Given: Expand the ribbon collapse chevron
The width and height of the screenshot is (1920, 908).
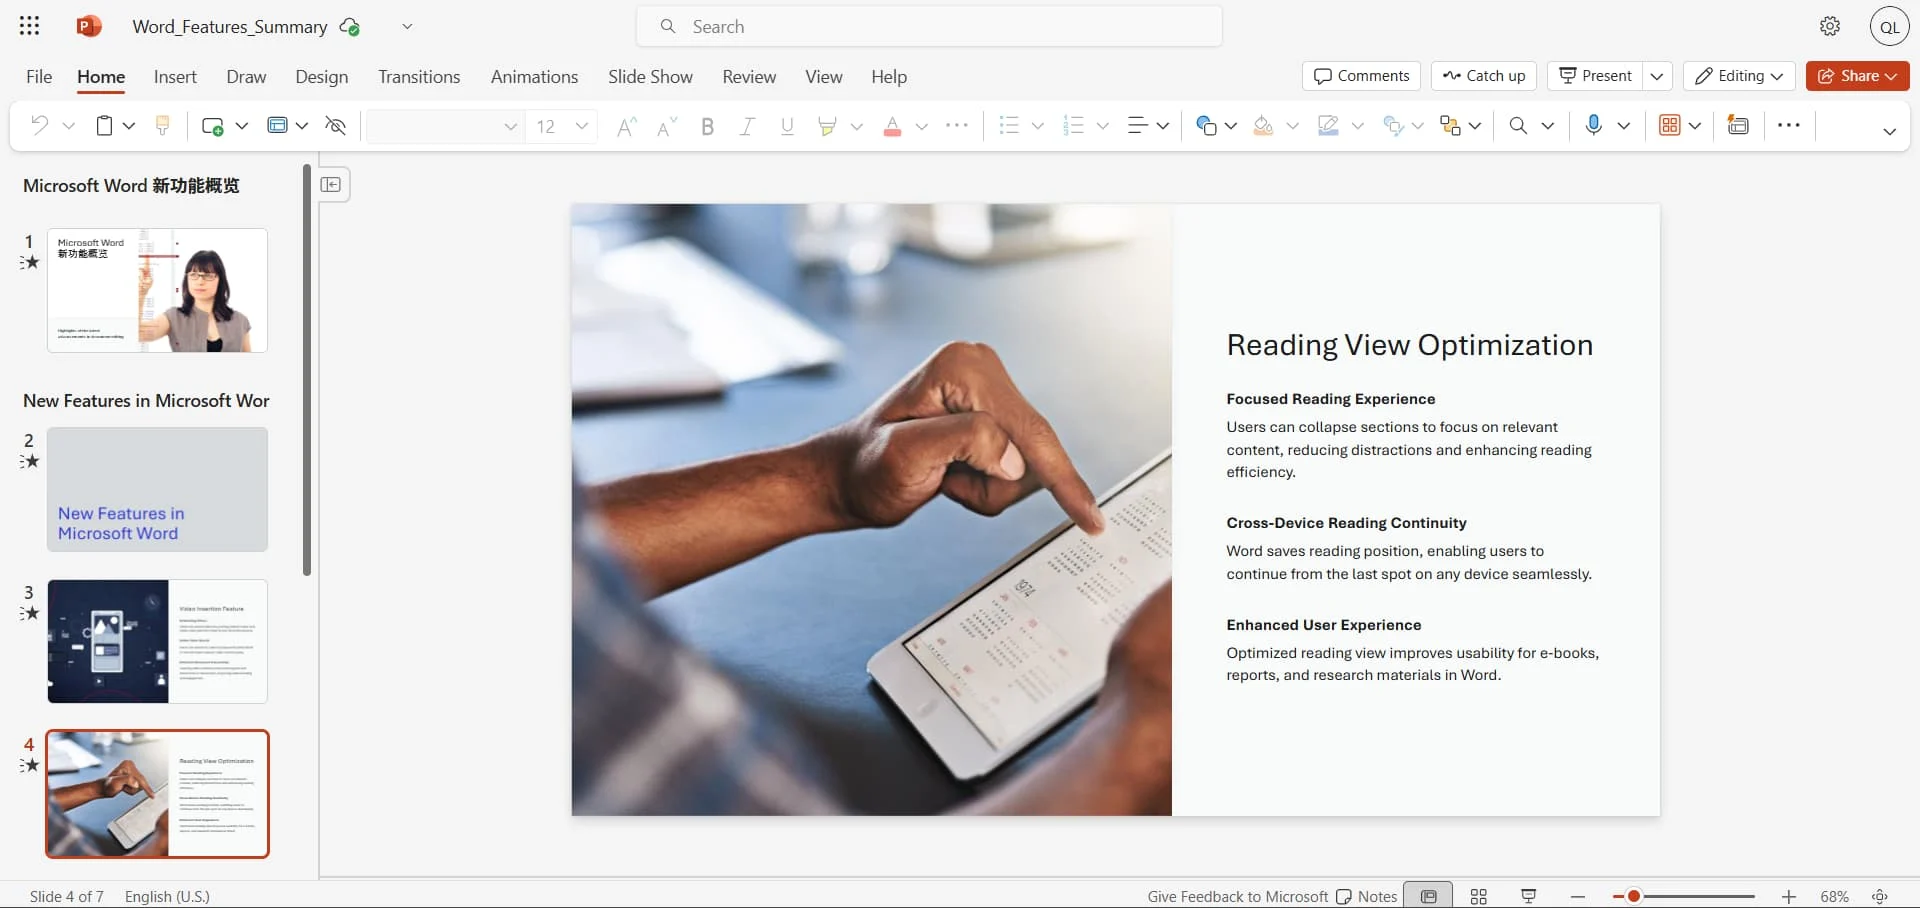Looking at the screenshot, I should 1889,131.
